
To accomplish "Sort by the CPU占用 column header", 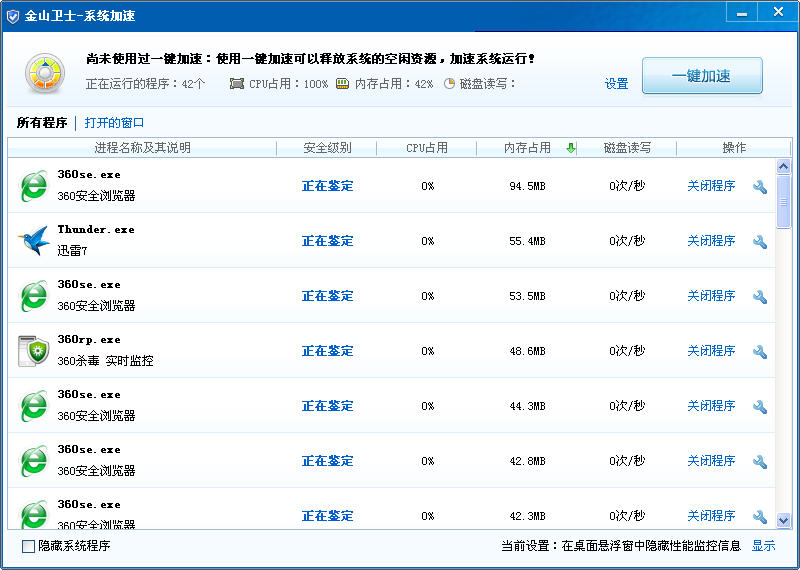I will click(427, 148).
